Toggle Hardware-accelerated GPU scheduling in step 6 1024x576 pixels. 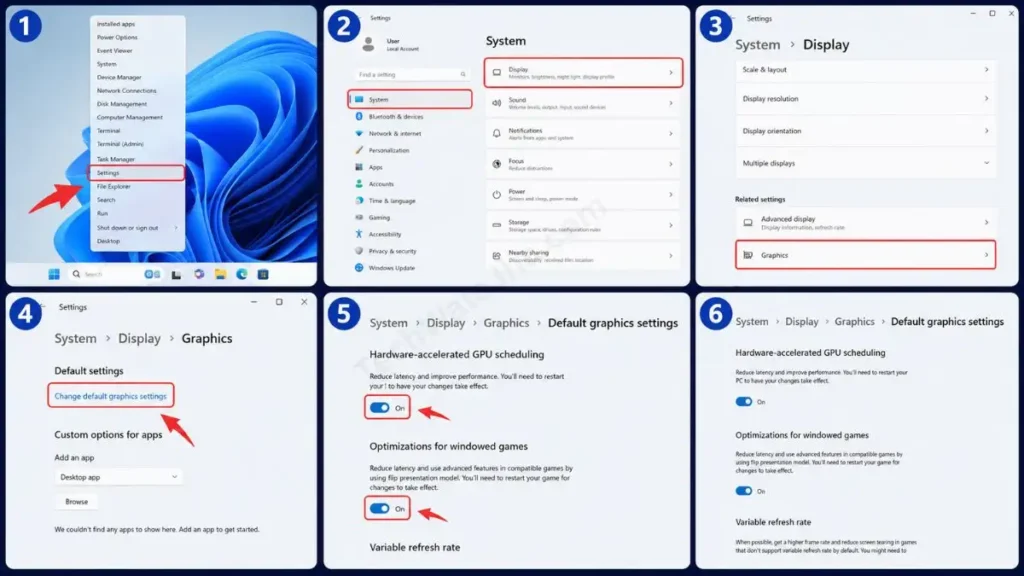tap(744, 402)
